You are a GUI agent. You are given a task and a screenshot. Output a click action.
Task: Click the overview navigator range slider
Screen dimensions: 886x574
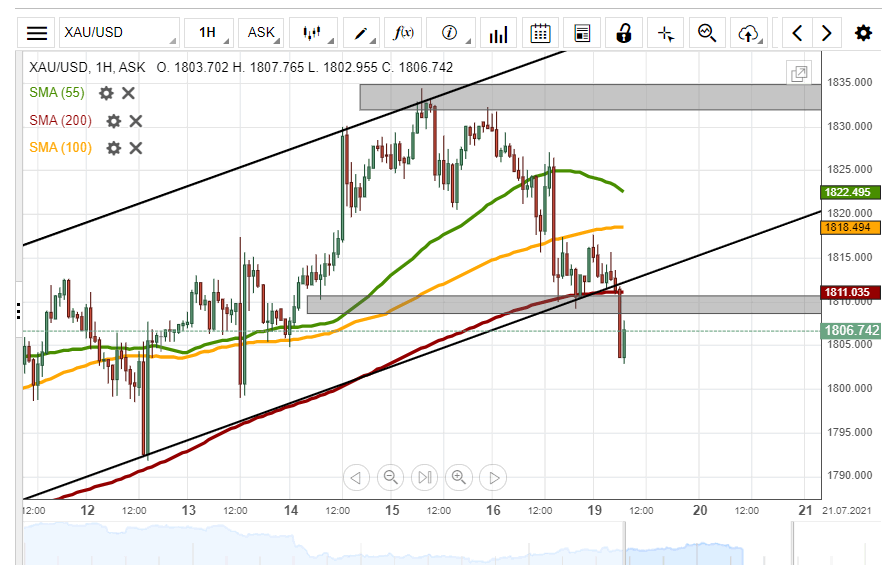click(709, 544)
